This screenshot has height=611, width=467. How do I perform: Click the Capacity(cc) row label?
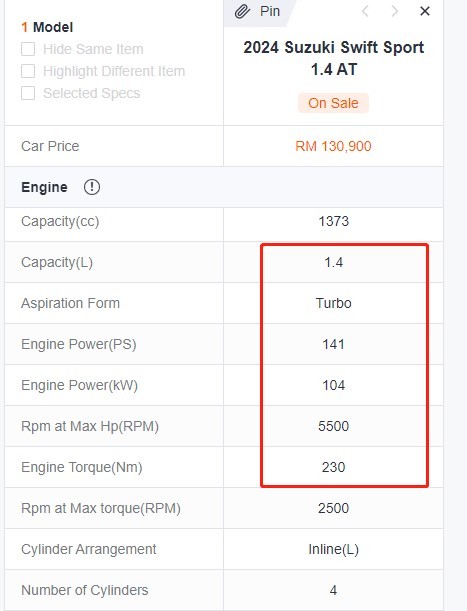(x=60, y=221)
